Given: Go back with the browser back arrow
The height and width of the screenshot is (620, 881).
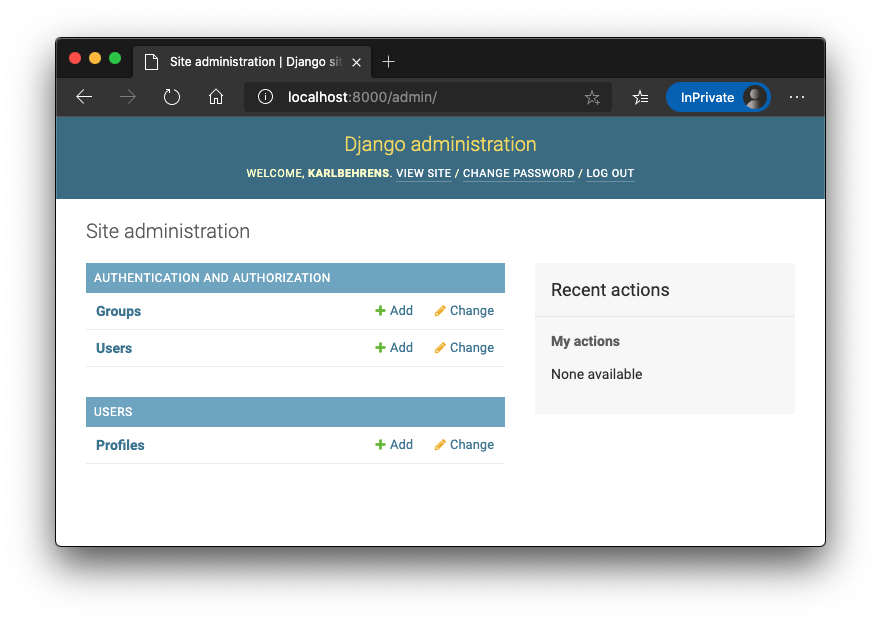Looking at the screenshot, I should pos(84,97).
